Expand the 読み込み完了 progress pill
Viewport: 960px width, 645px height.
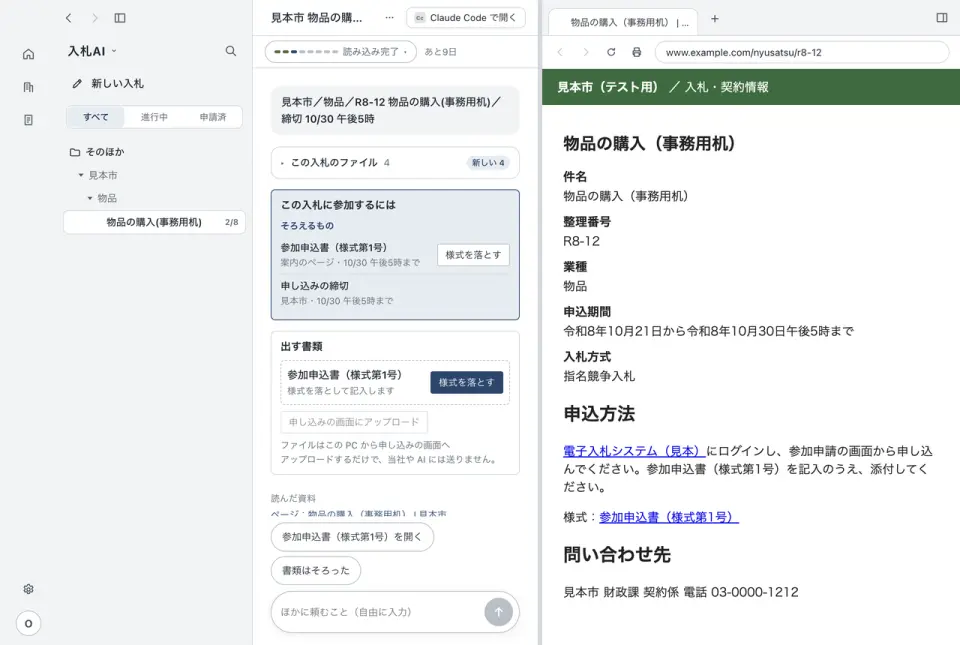pos(340,52)
